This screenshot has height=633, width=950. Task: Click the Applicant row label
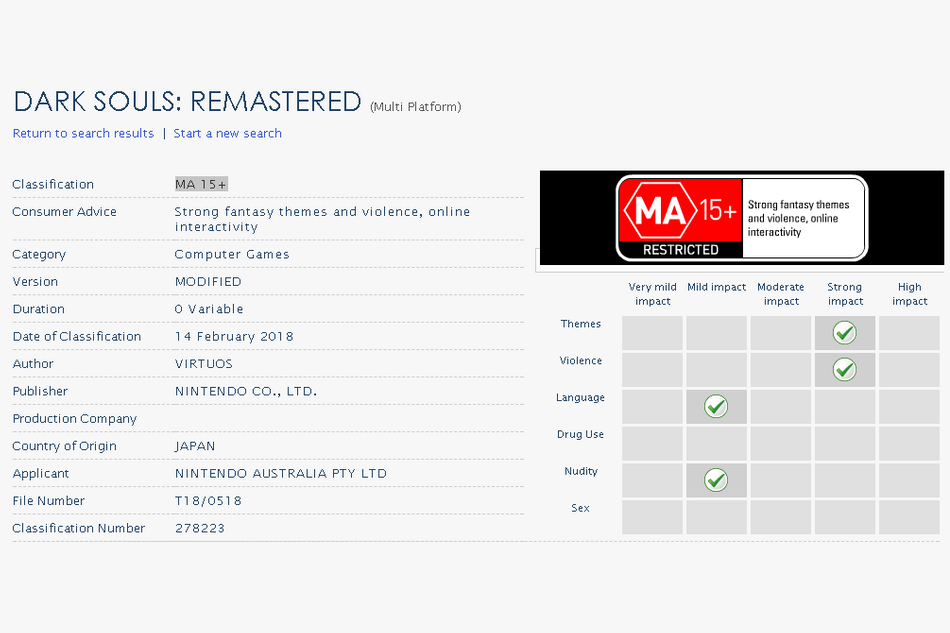point(41,473)
